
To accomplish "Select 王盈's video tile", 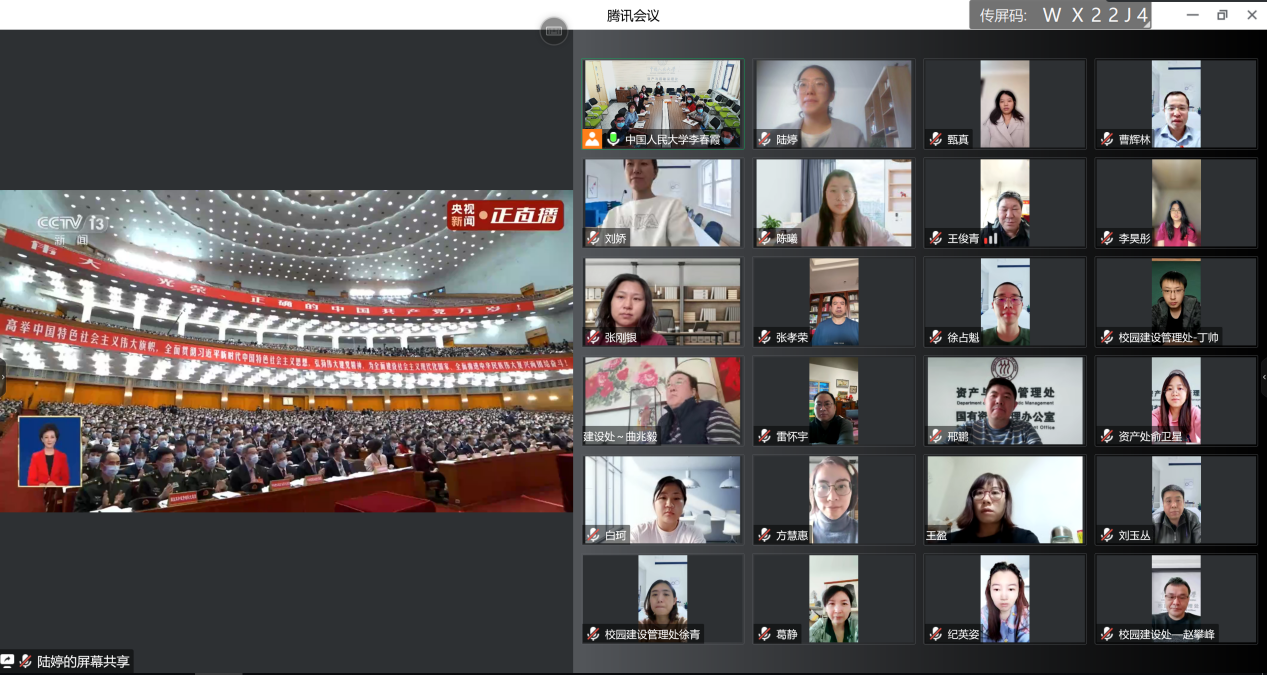I will (x=1005, y=500).
